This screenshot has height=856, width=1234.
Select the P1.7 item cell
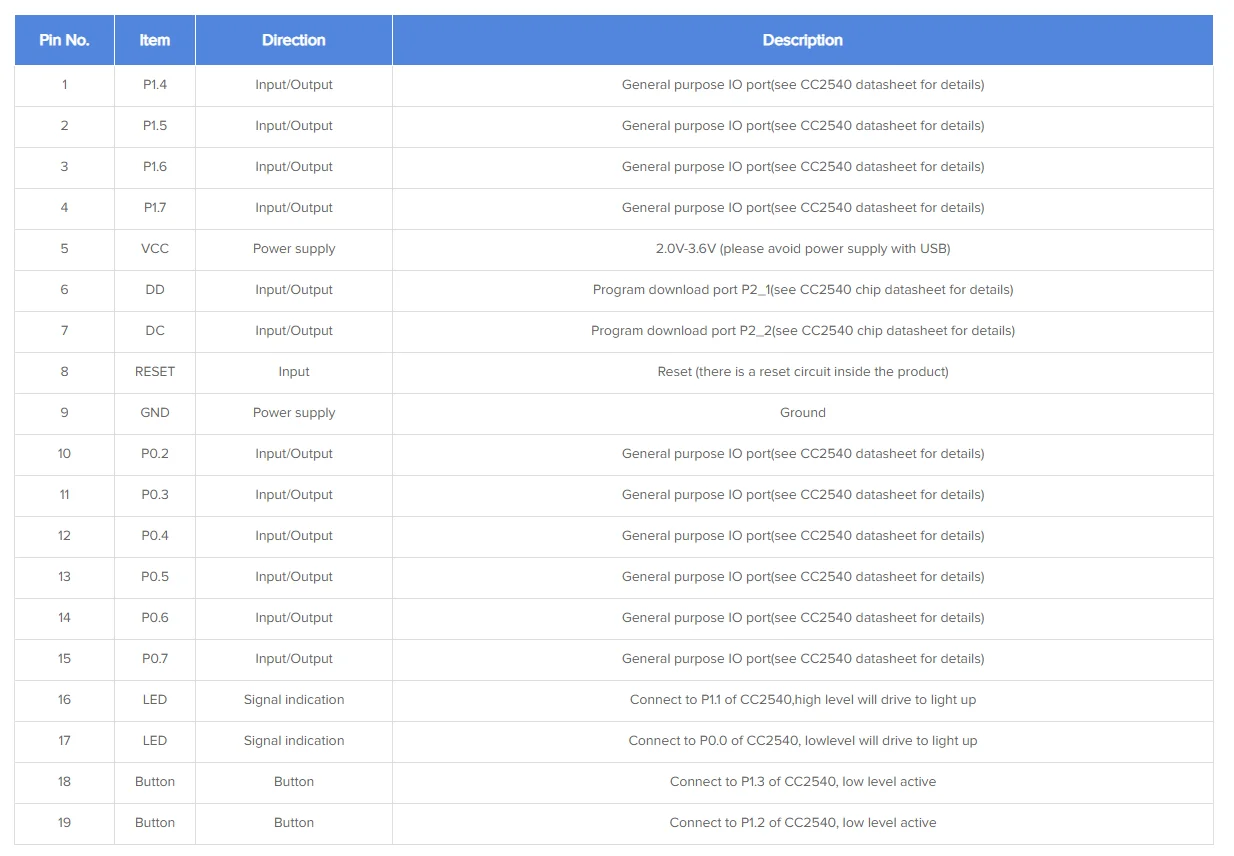155,208
